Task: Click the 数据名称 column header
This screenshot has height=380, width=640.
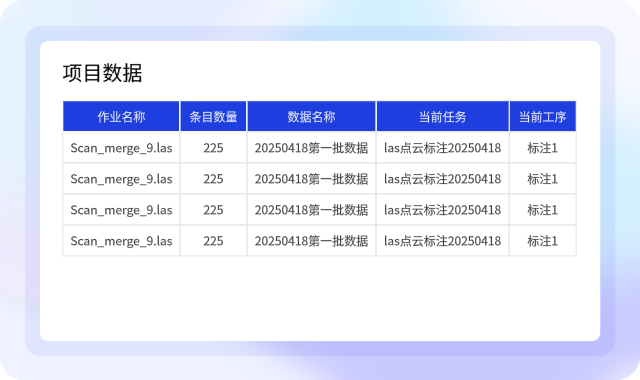Action: coord(311,117)
